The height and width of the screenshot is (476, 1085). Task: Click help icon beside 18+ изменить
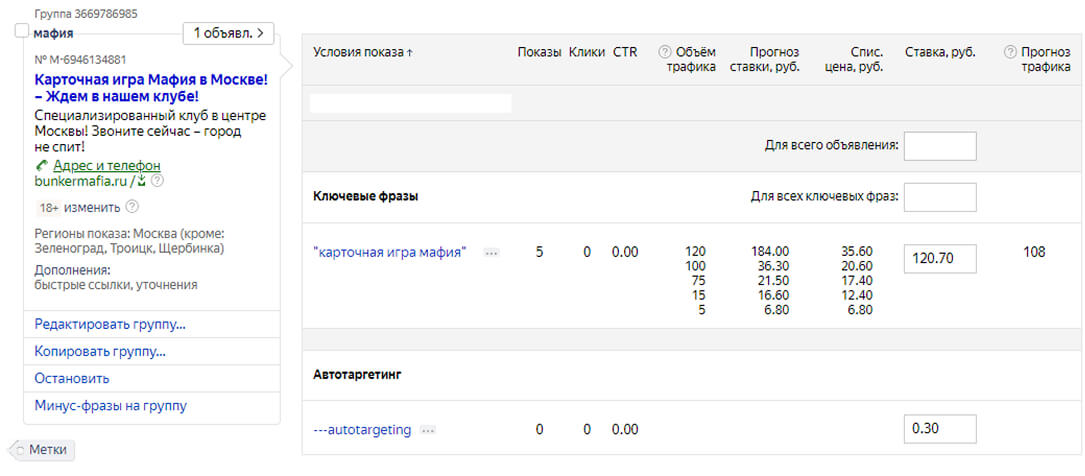click(x=132, y=207)
